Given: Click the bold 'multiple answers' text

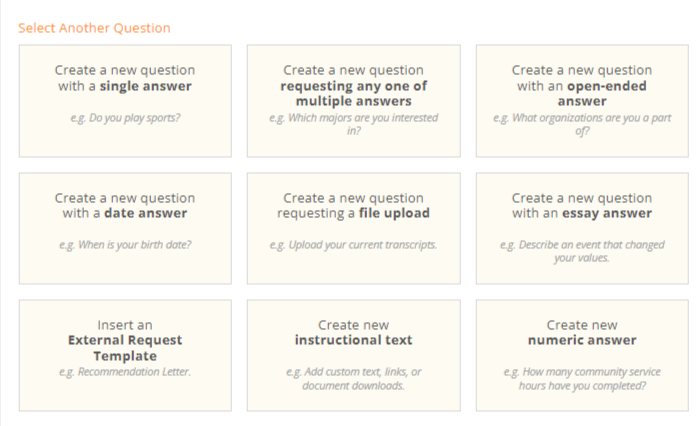Looking at the screenshot, I should pos(353,101).
